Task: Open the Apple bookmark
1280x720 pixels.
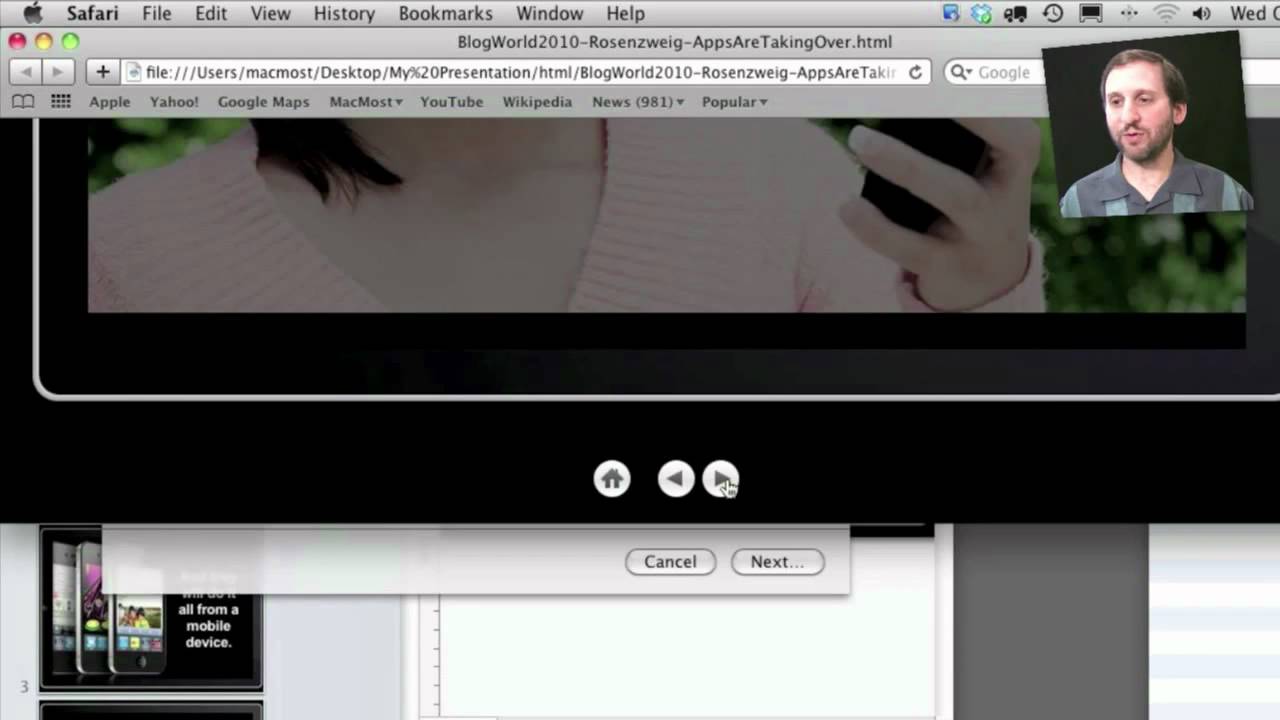Action: tap(110, 102)
